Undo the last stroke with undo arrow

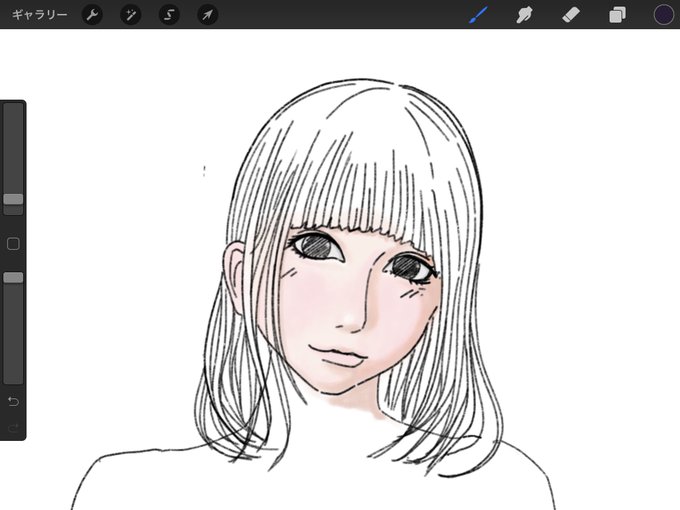pyautogui.click(x=13, y=402)
